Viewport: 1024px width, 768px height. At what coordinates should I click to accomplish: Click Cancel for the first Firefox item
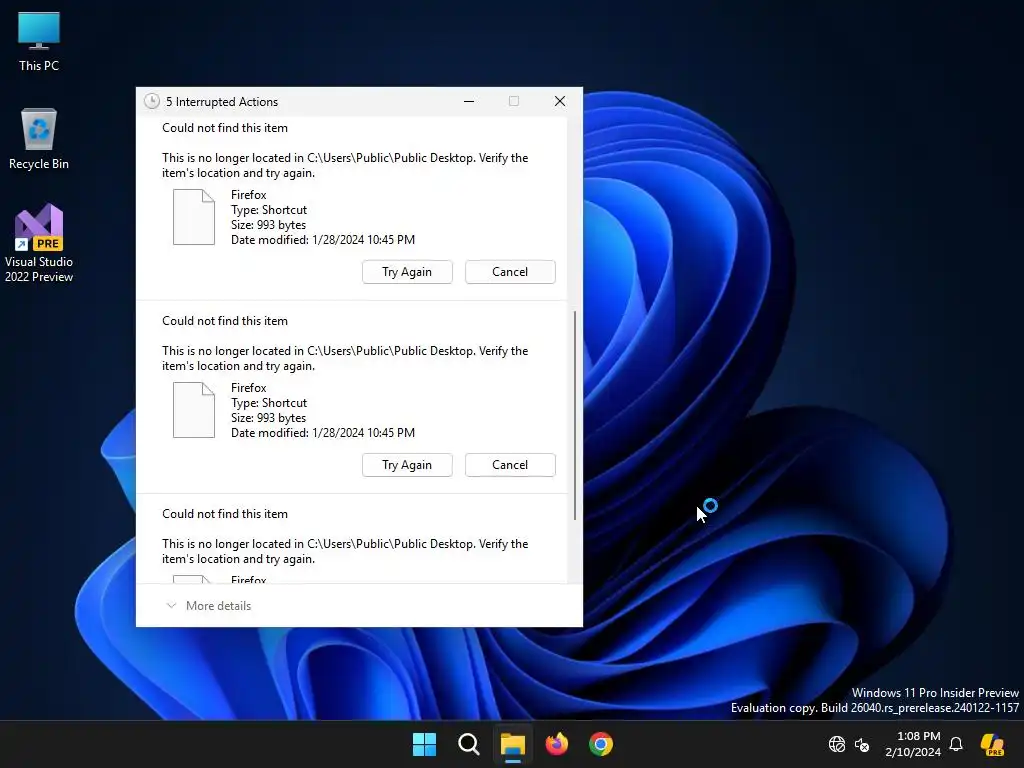click(510, 272)
